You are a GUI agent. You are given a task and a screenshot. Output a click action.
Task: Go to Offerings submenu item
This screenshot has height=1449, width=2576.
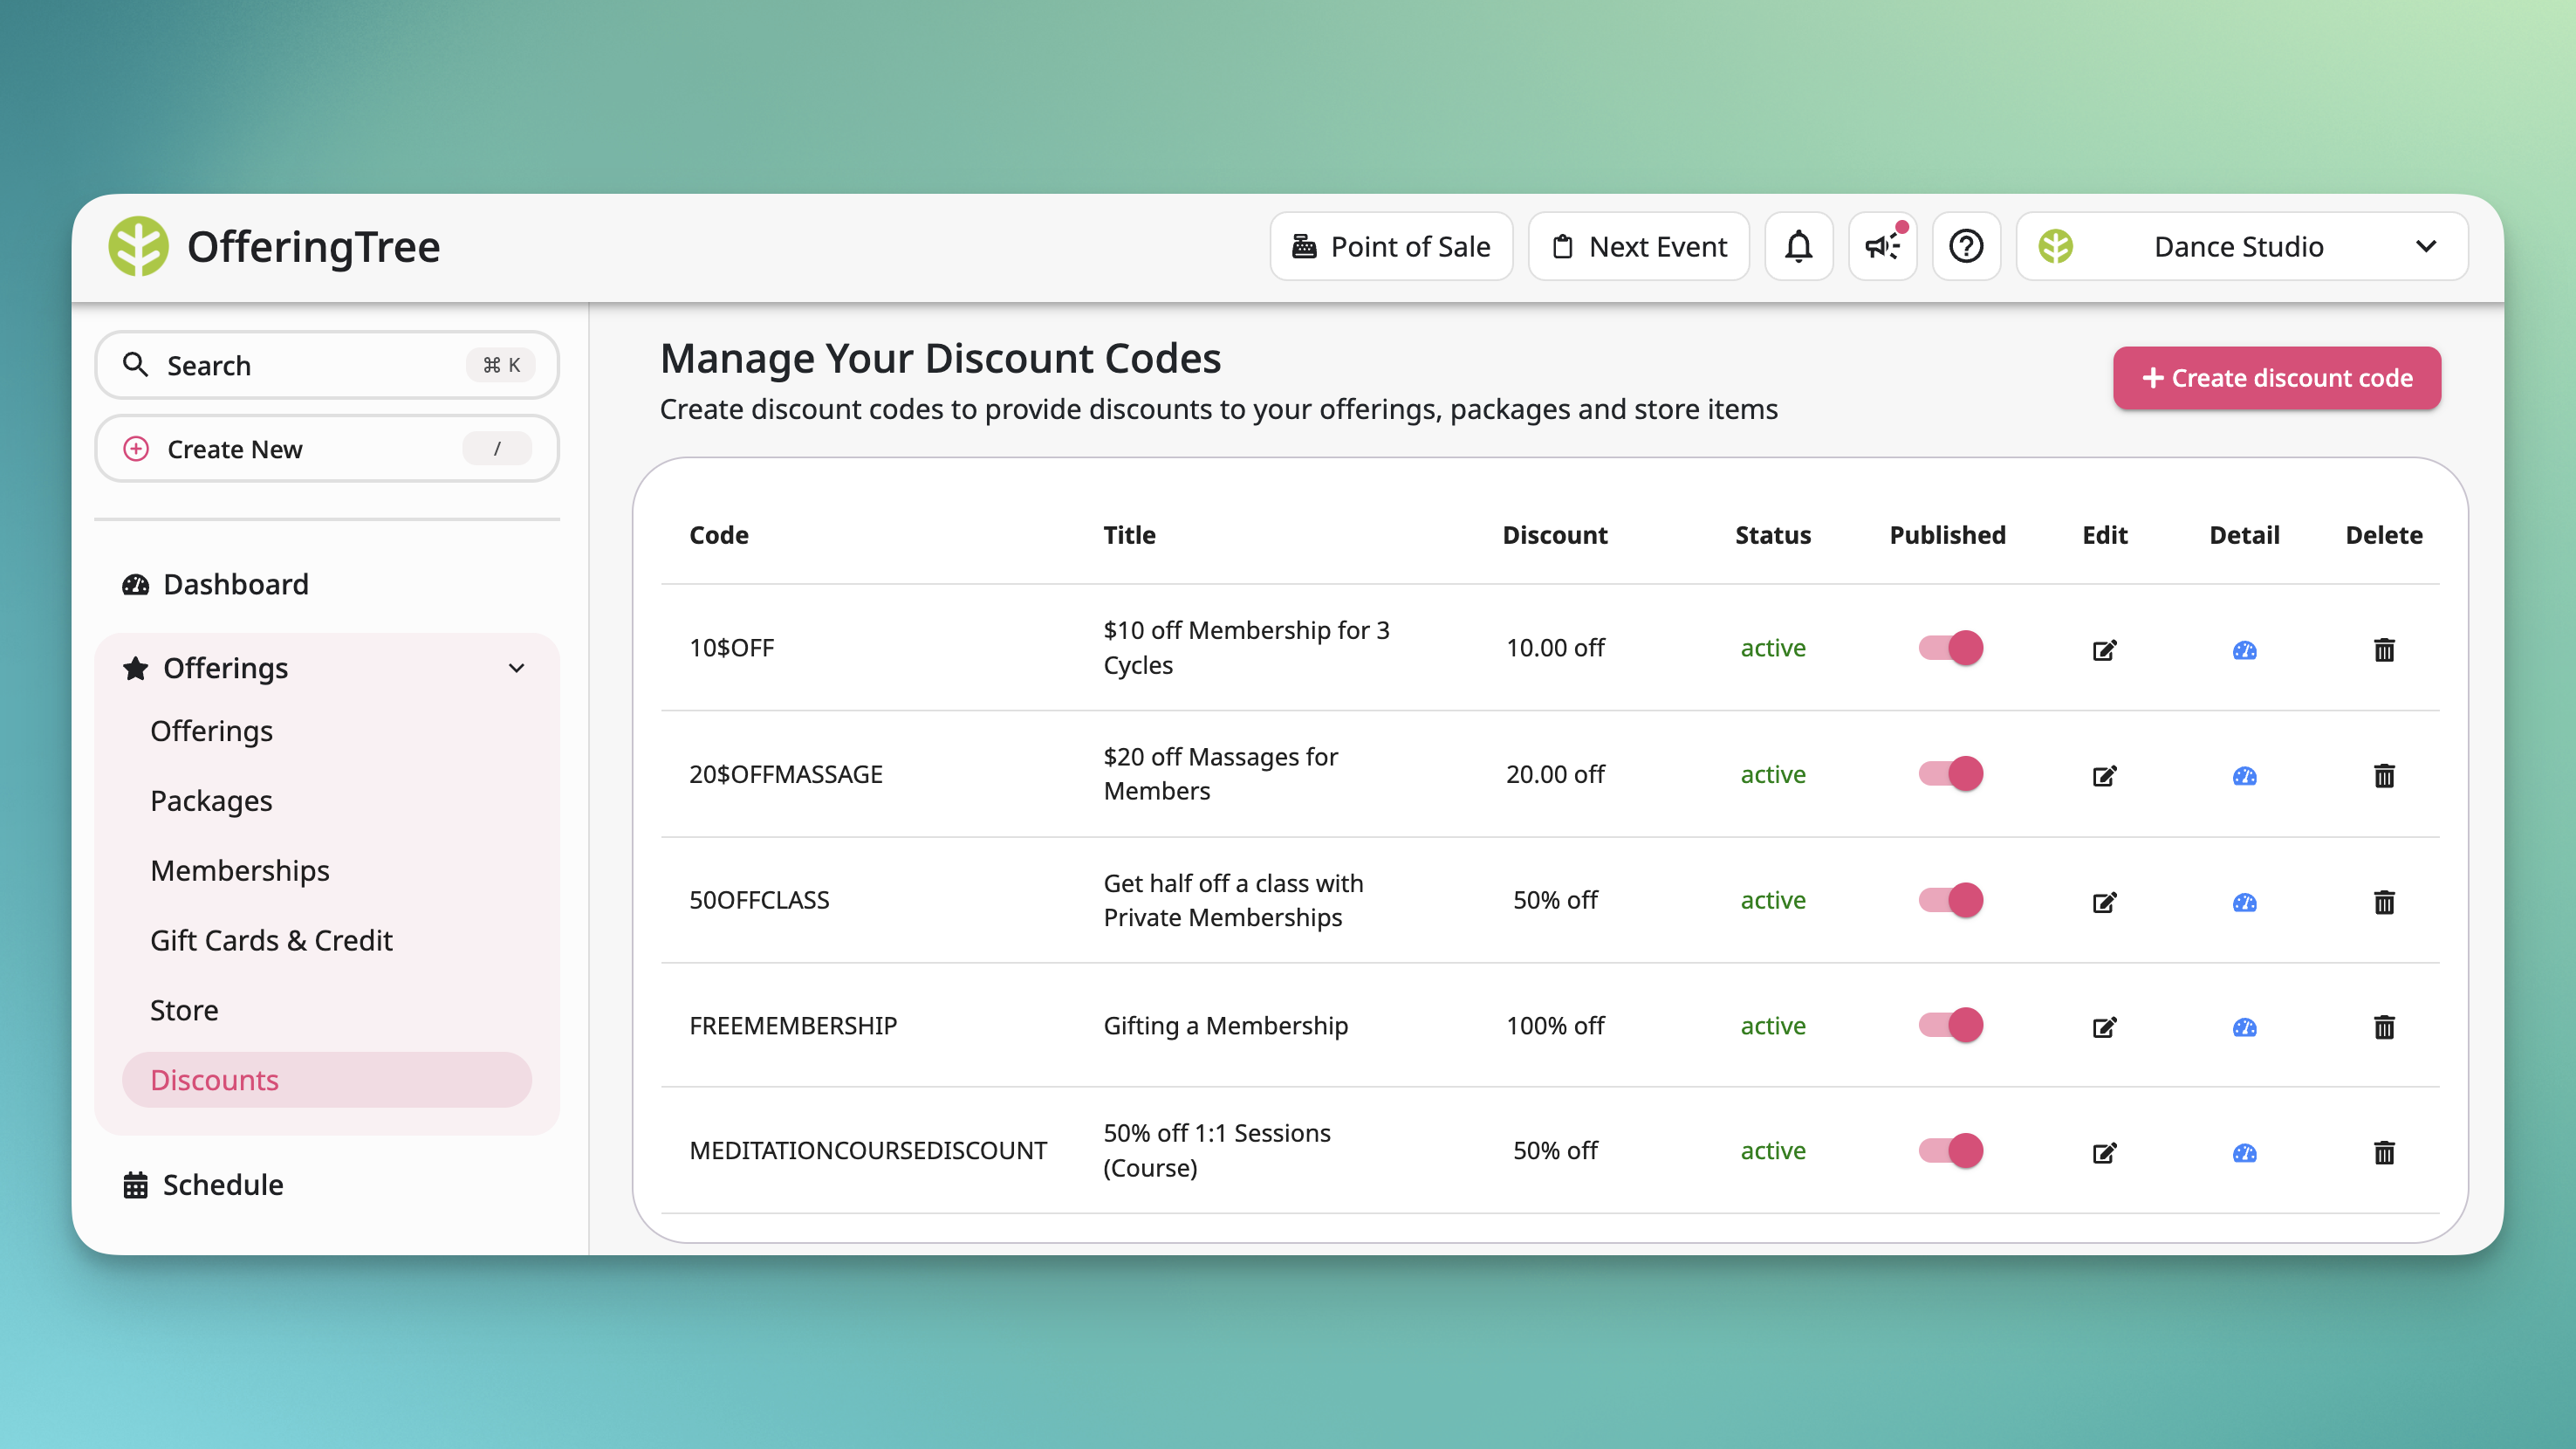(x=211, y=731)
